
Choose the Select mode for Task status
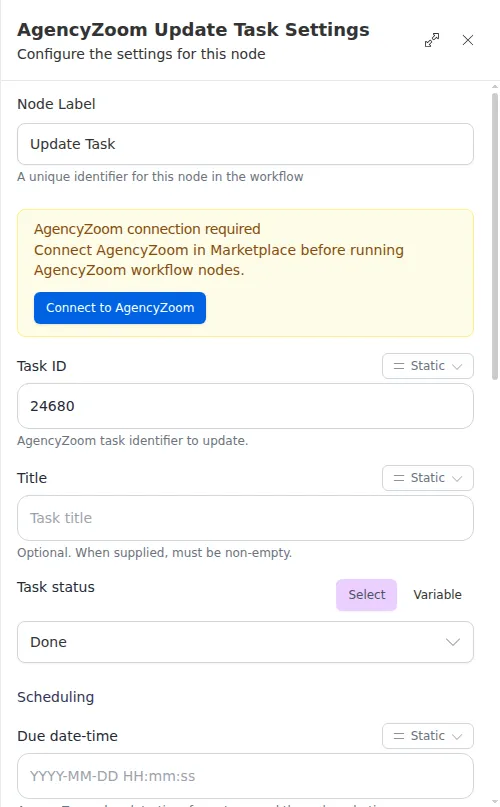(x=367, y=594)
